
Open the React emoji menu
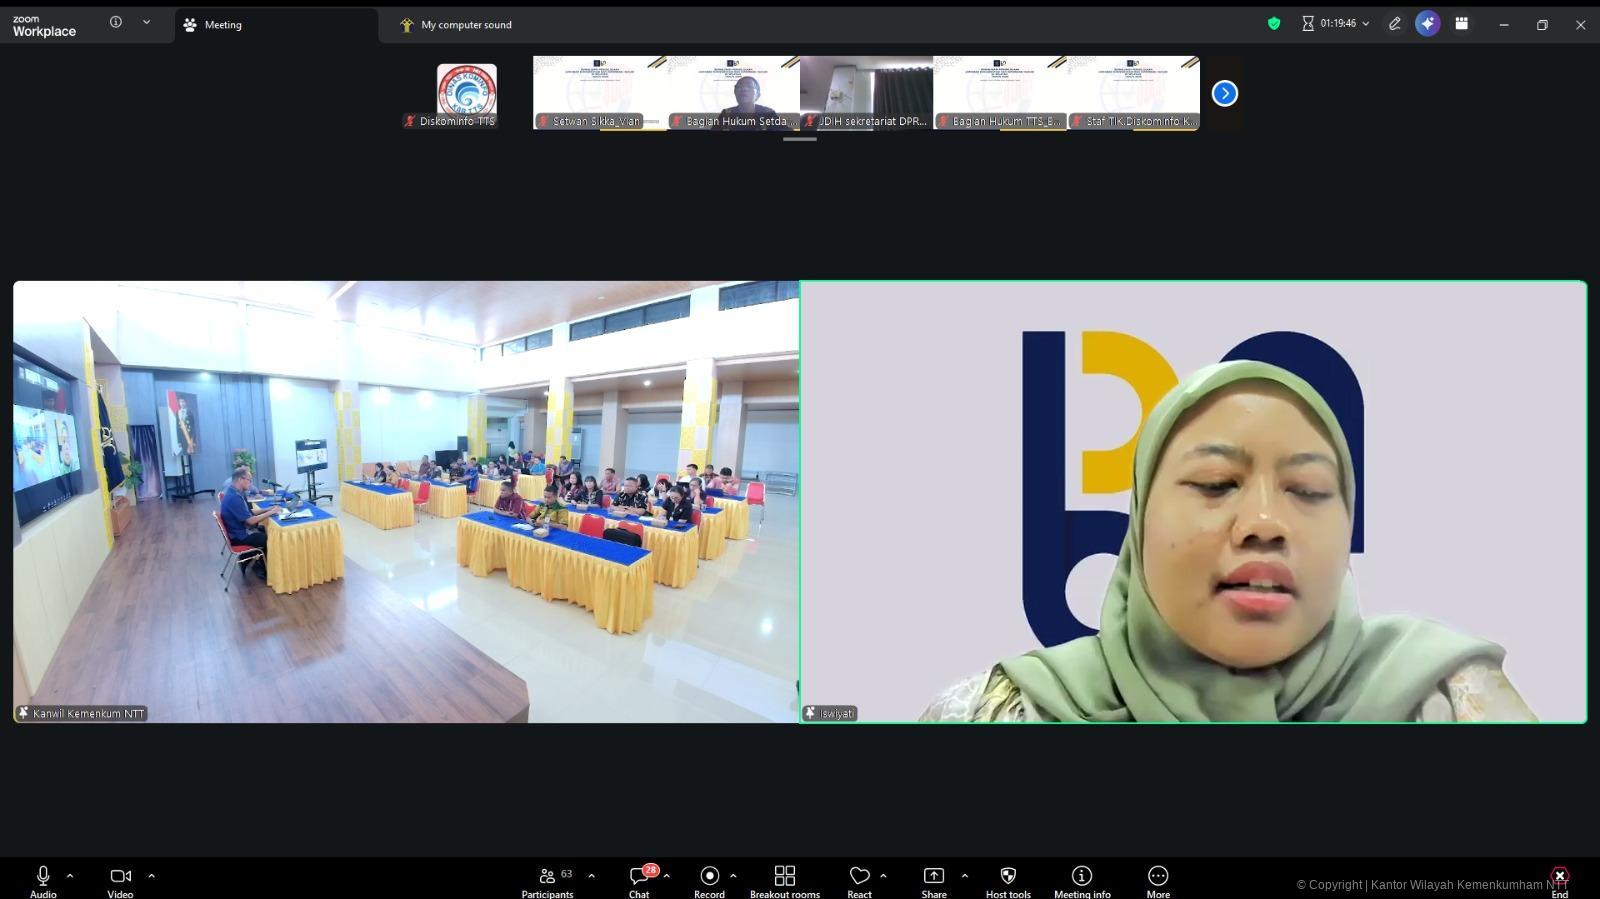tap(859, 880)
